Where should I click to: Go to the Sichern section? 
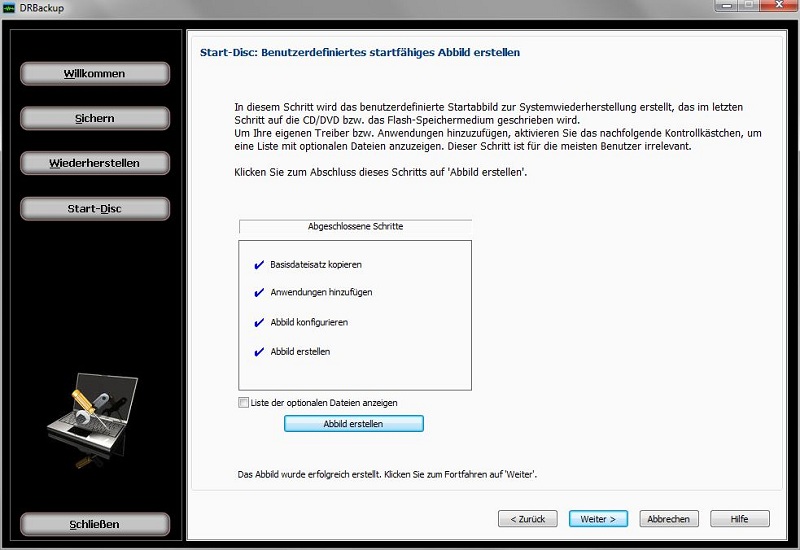[95, 118]
